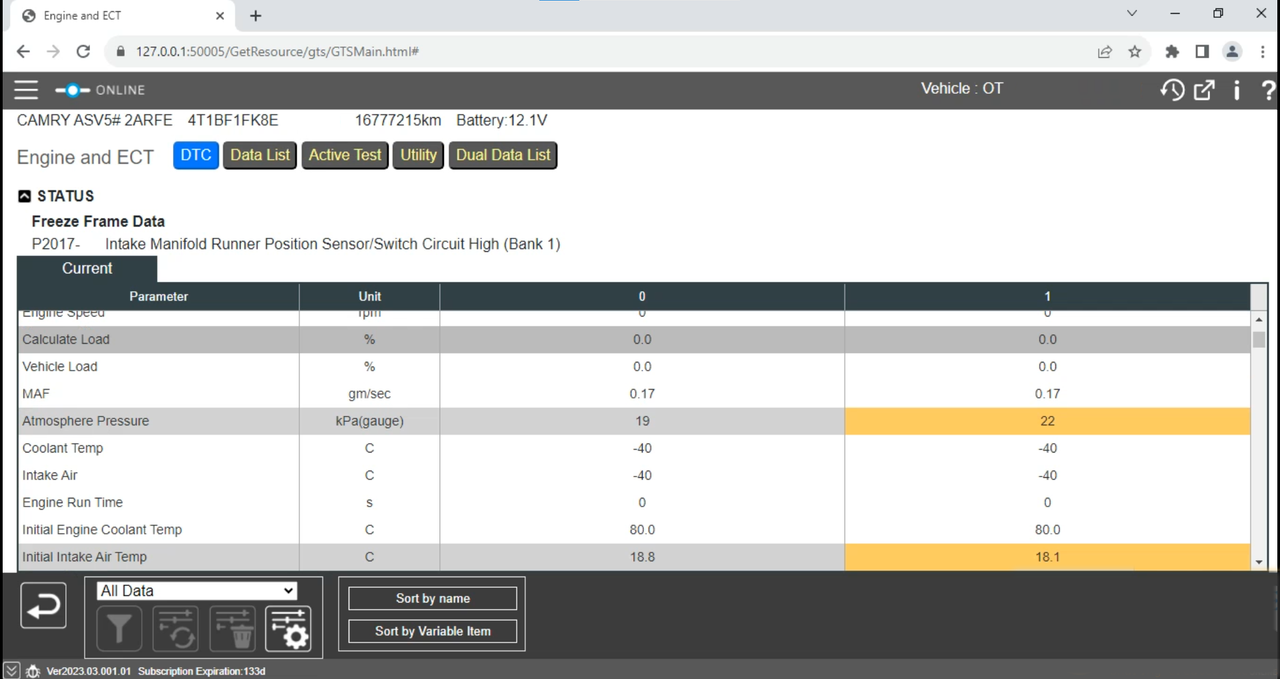Open a new browser tab

coord(256,15)
